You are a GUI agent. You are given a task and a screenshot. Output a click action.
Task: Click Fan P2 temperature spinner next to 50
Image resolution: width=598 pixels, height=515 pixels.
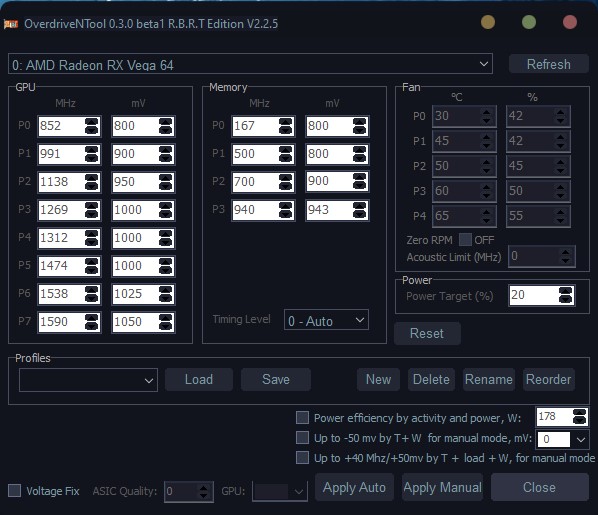click(x=487, y=166)
